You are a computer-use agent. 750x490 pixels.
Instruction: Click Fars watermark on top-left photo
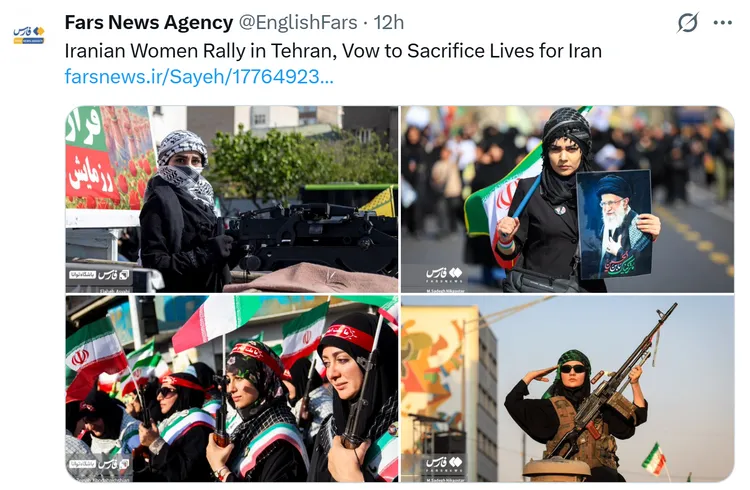99,275
